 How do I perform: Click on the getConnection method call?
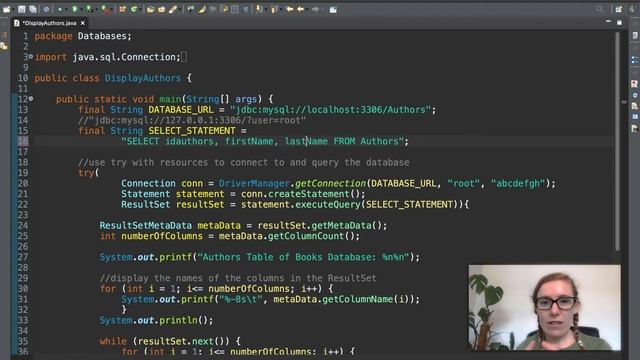[x=330, y=183]
